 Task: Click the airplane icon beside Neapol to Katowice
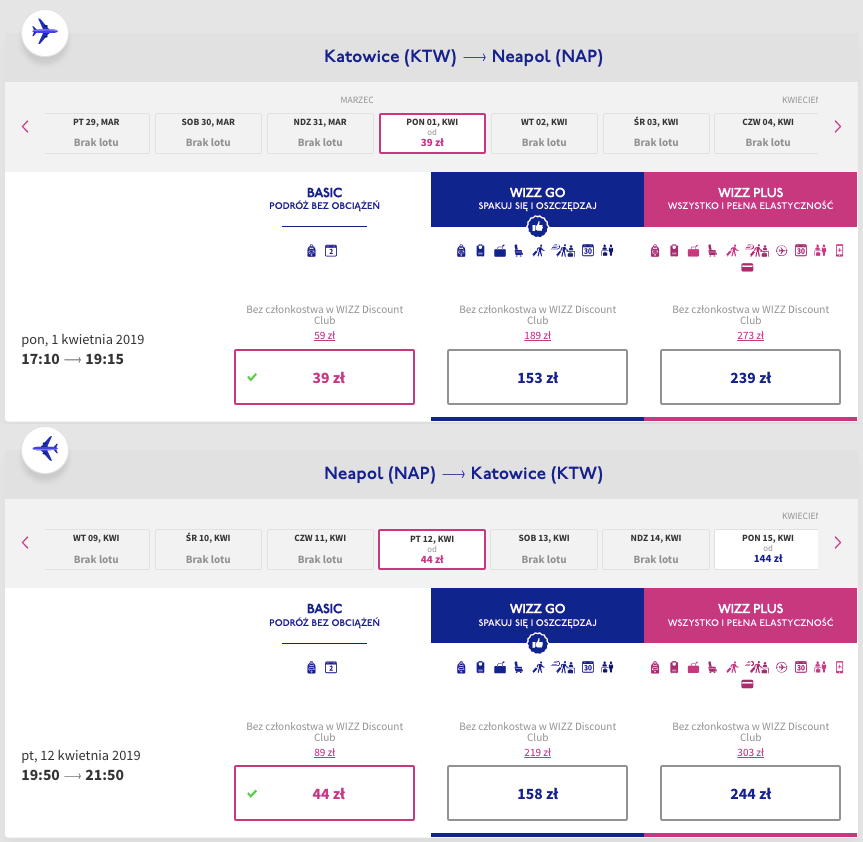tap(45, 448)
